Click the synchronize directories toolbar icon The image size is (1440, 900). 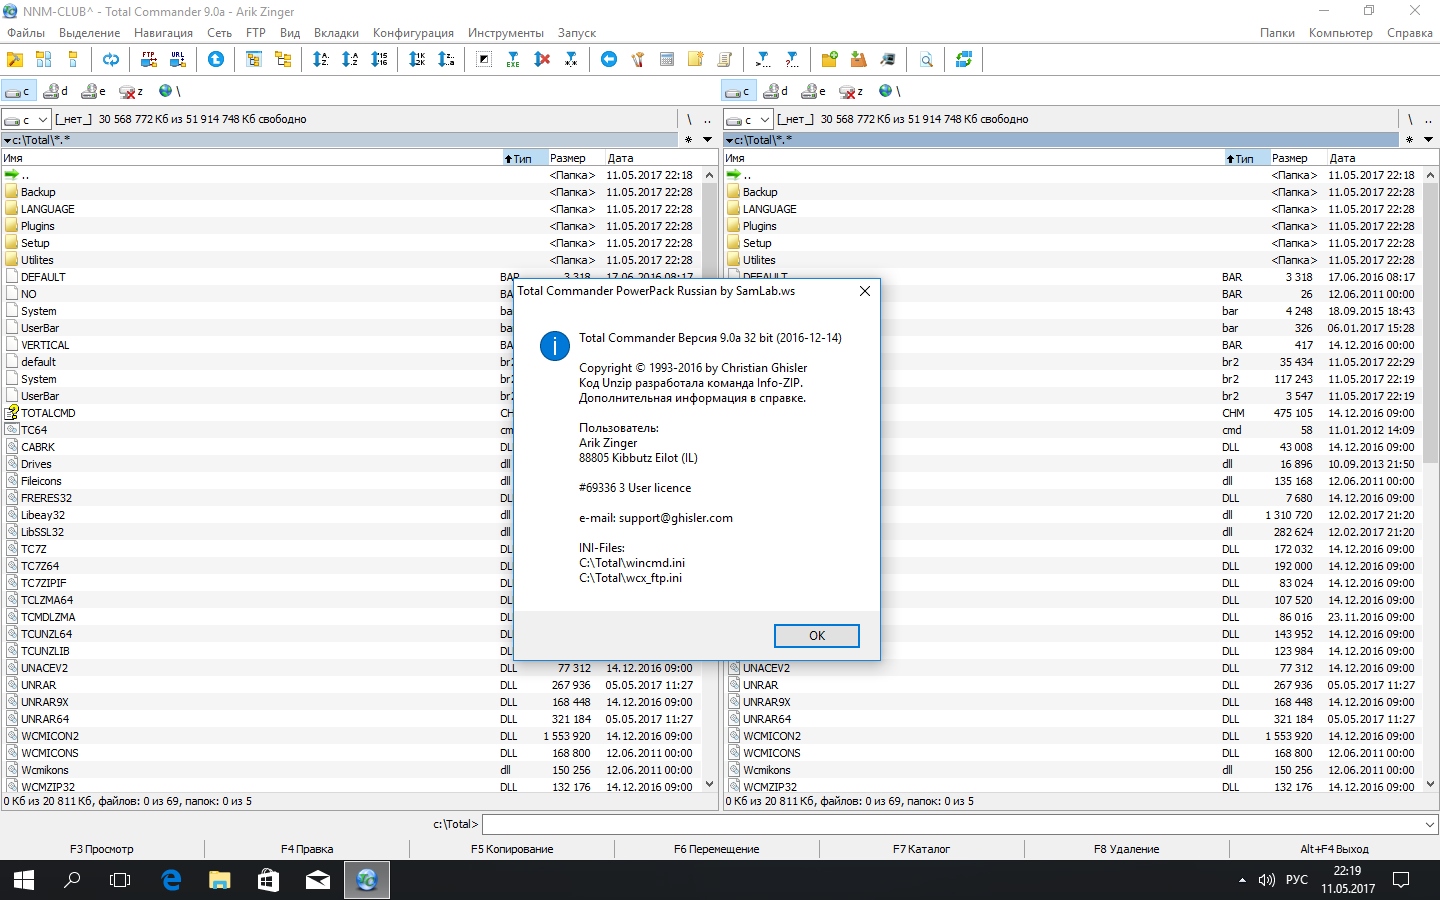(x=964, y=60)
